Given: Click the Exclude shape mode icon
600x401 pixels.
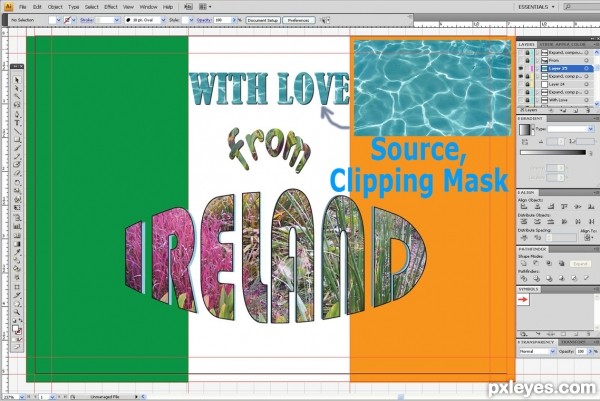Looking at the screenshot, I should [x=562, y=263].
